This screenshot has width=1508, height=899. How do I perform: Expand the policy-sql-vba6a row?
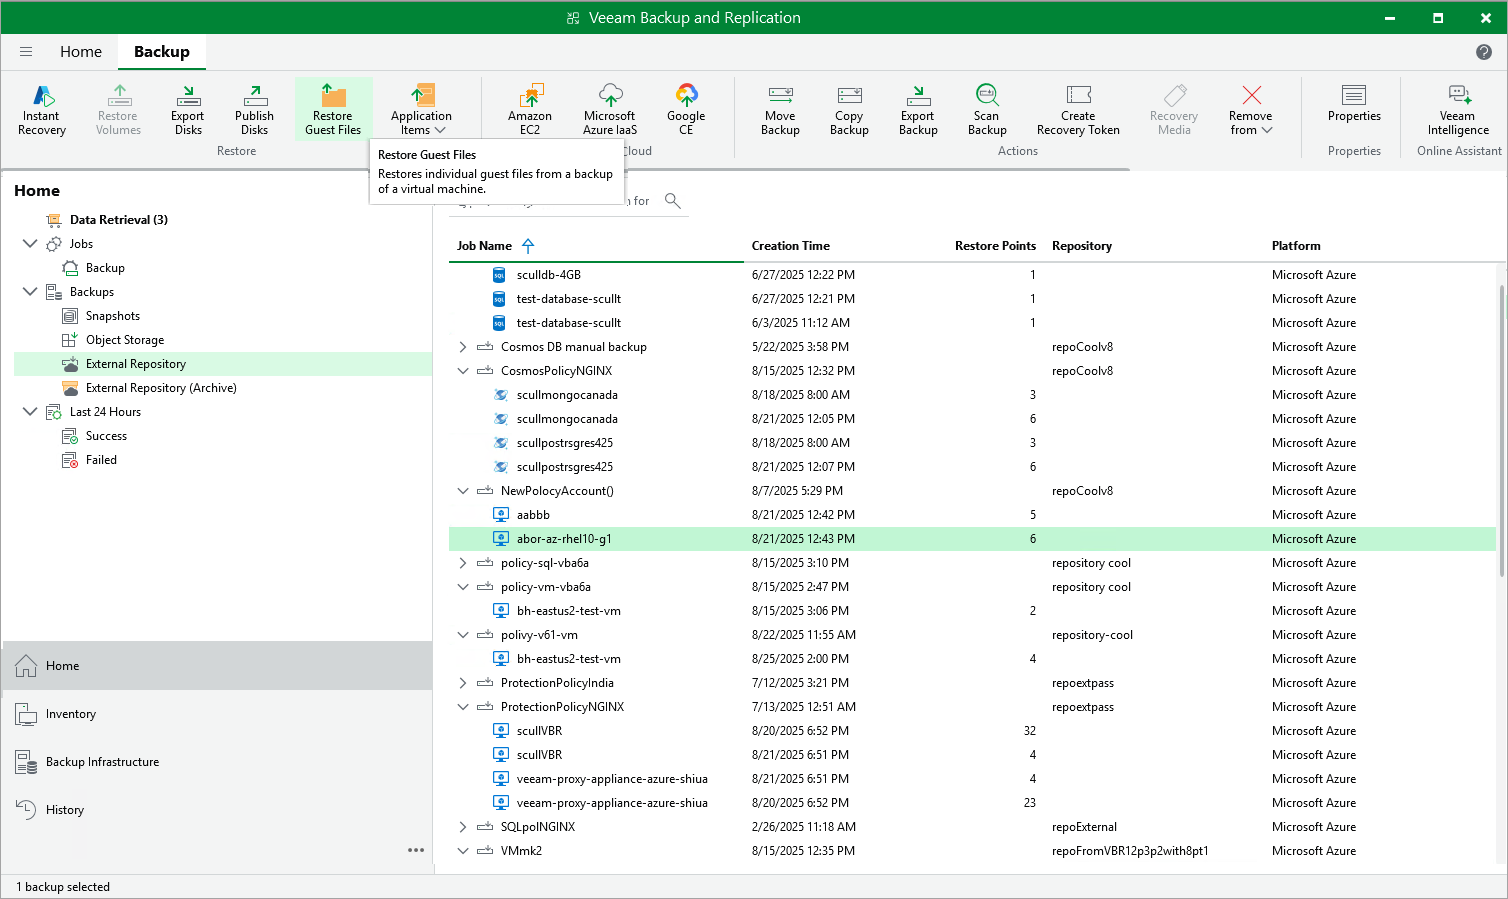click(463, 563)
